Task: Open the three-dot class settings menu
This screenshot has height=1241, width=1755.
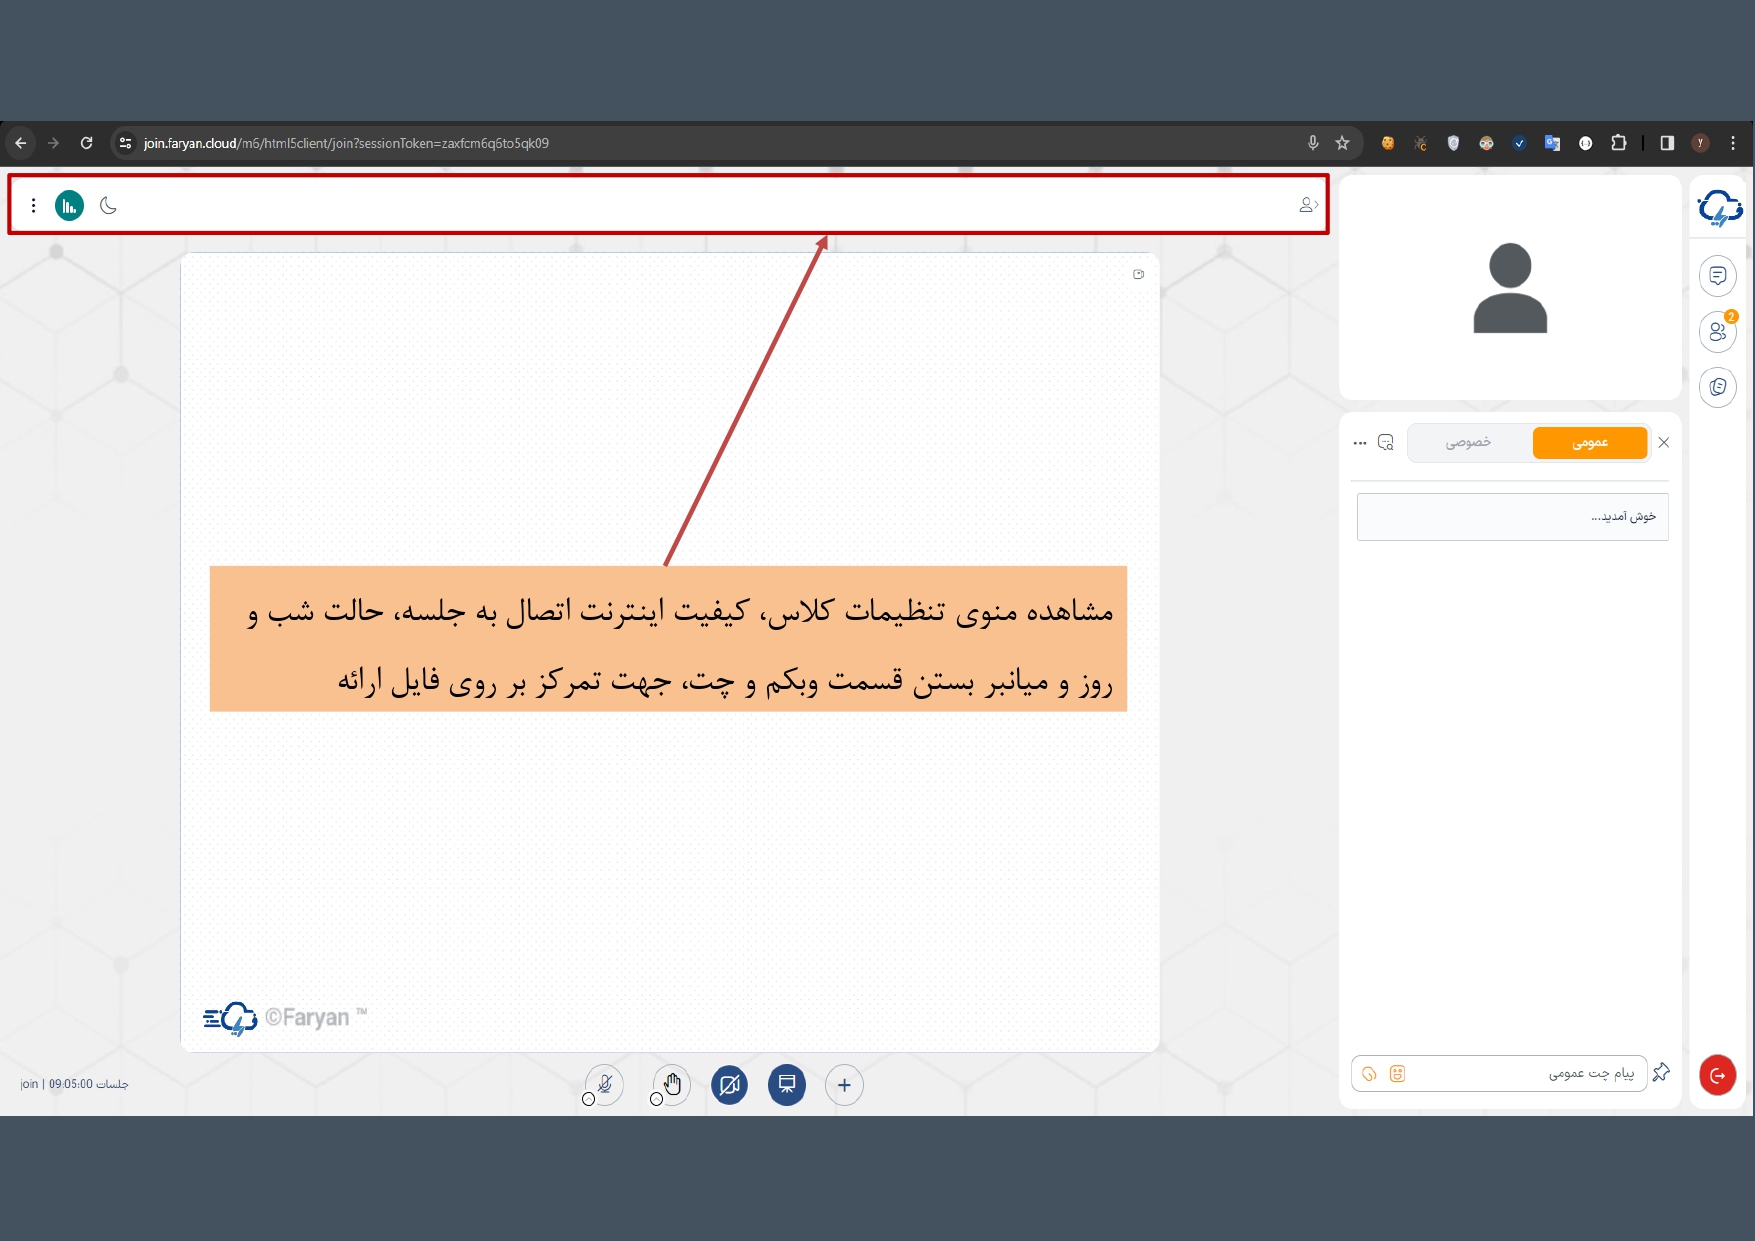Action: coord(33,206)
